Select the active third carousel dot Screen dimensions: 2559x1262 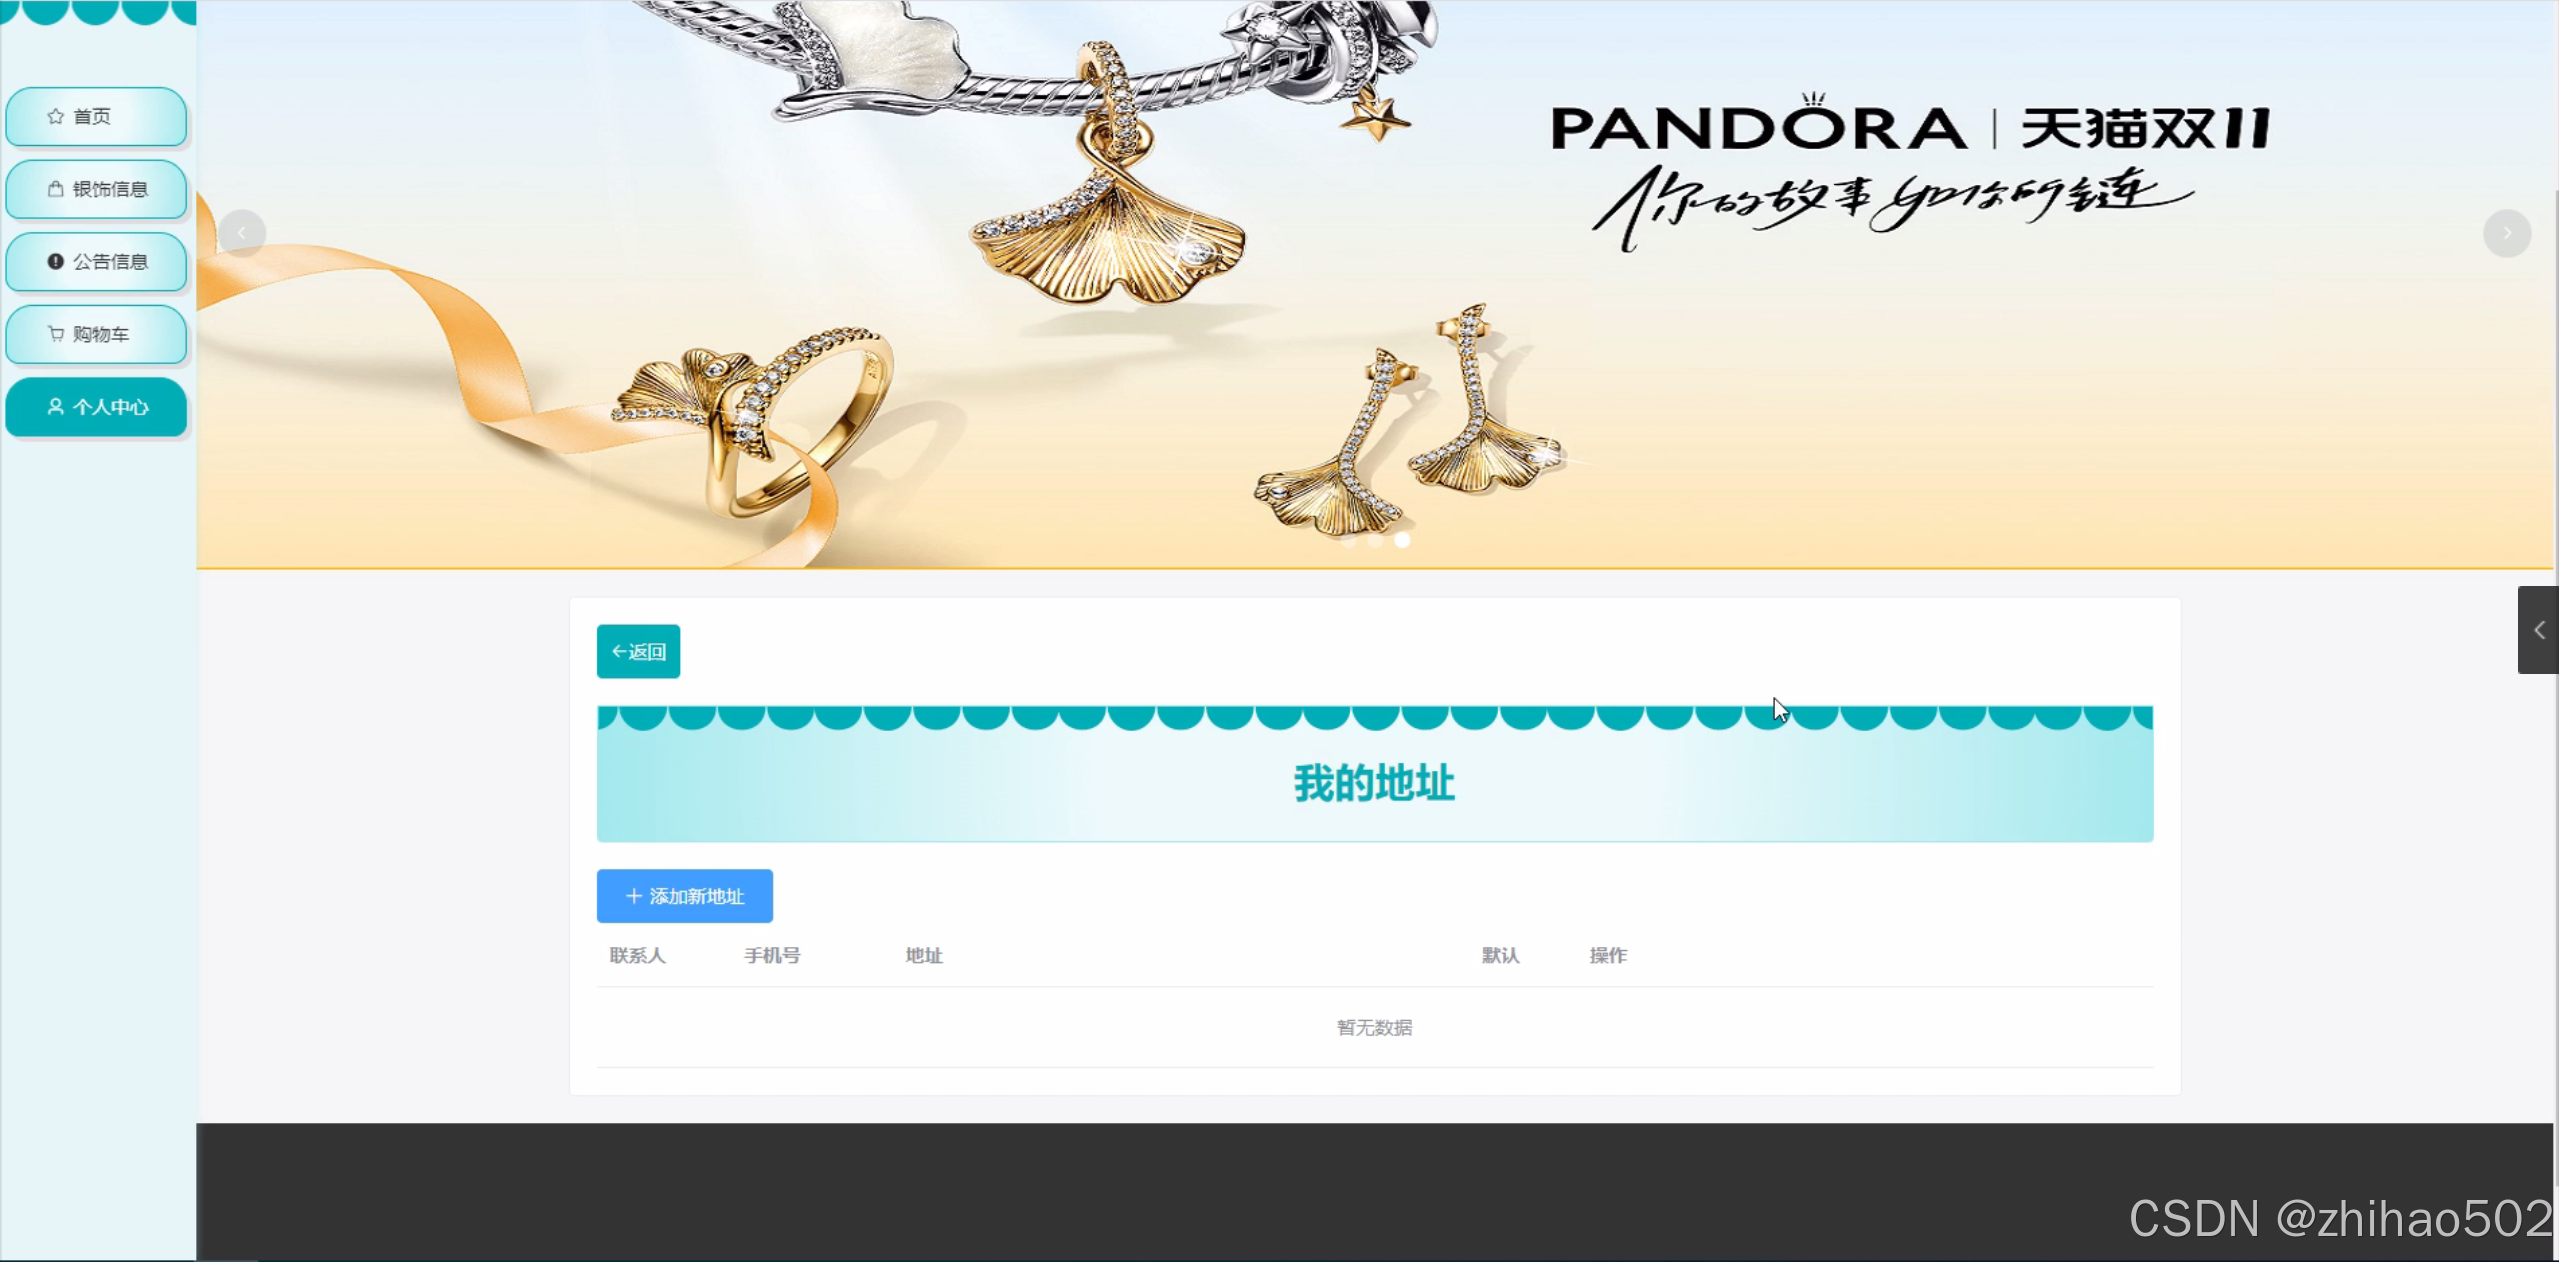coord(1402,540)
